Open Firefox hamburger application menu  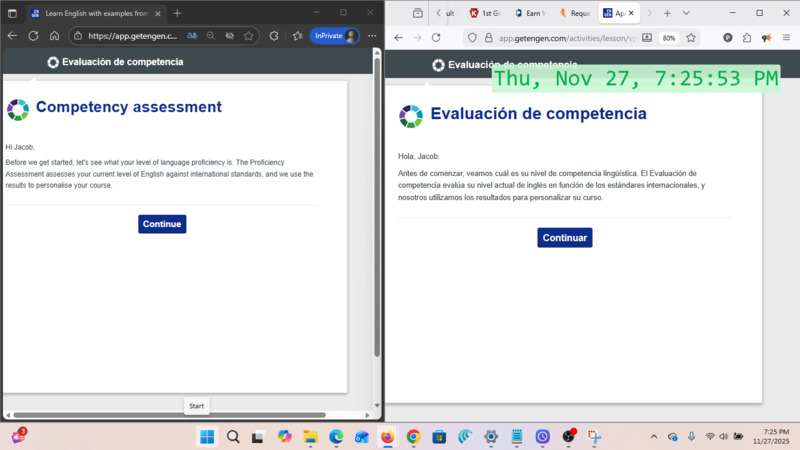pyautogui.click(x=785, y=38)
